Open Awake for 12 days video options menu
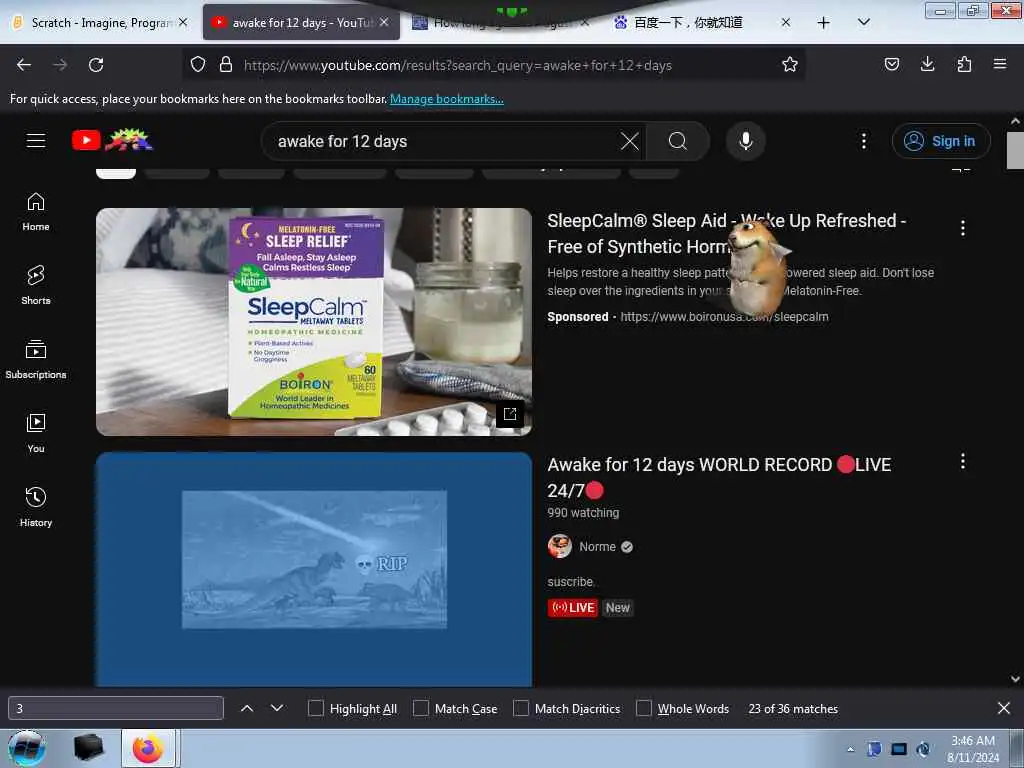 [x=963, y=462]
